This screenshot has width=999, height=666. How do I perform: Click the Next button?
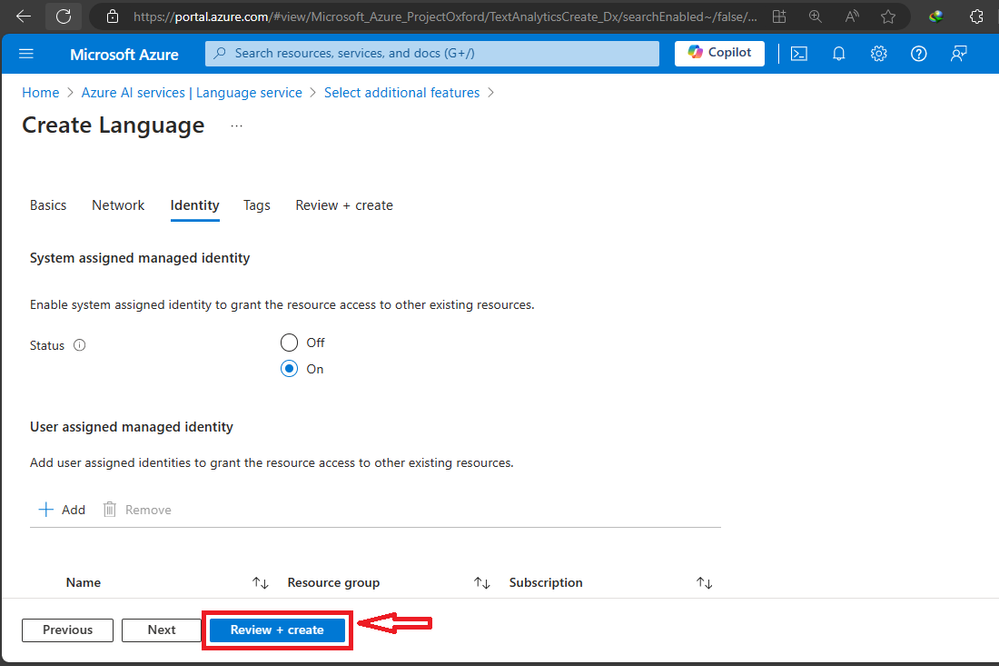click(x=162, y=630)
